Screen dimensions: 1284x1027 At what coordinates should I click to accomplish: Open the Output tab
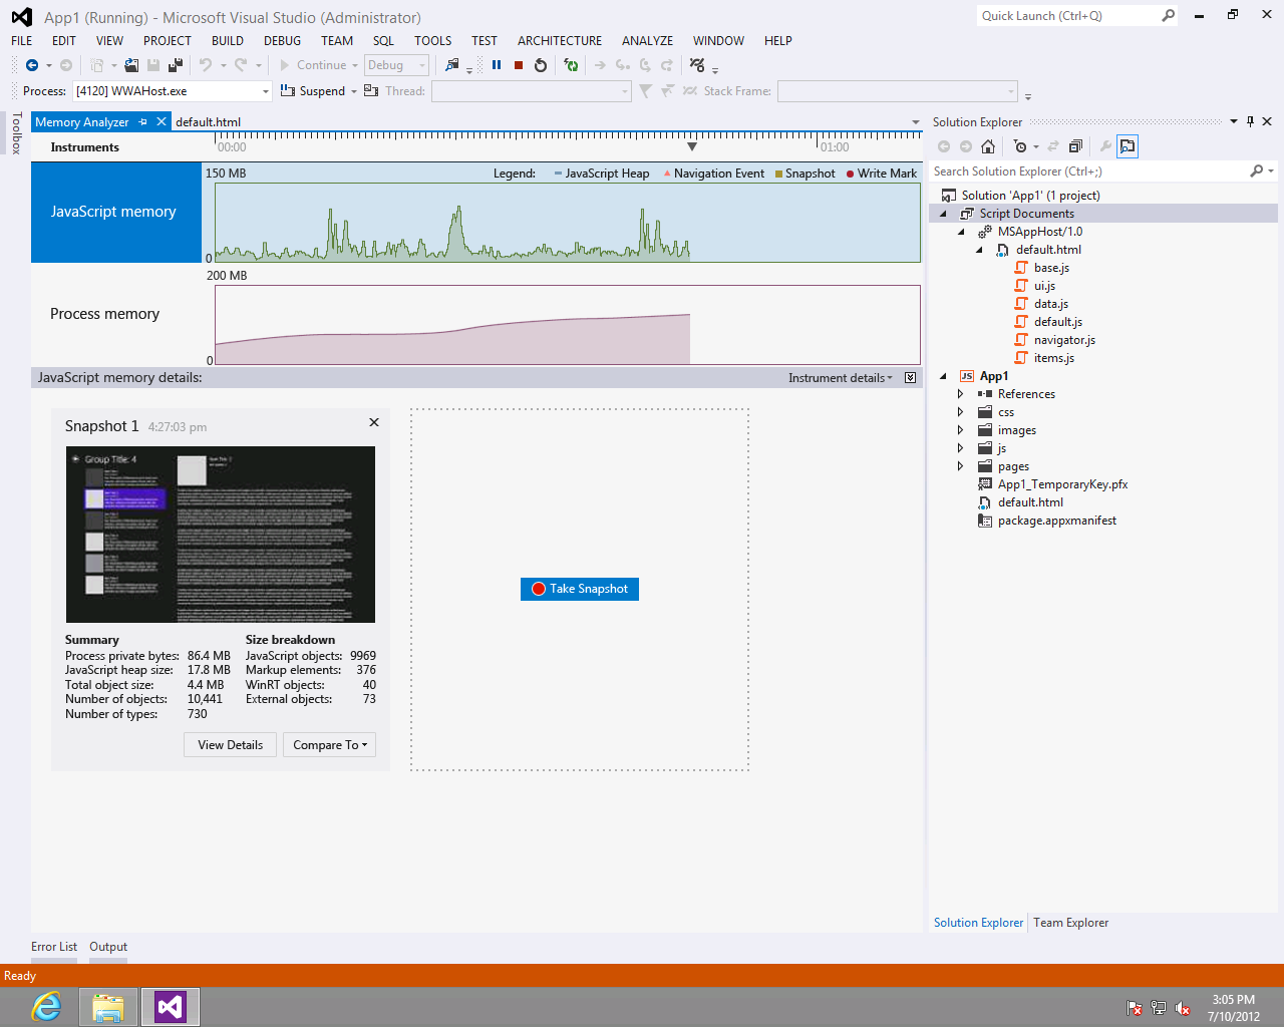pyautogui.click(x=108, y=947)
